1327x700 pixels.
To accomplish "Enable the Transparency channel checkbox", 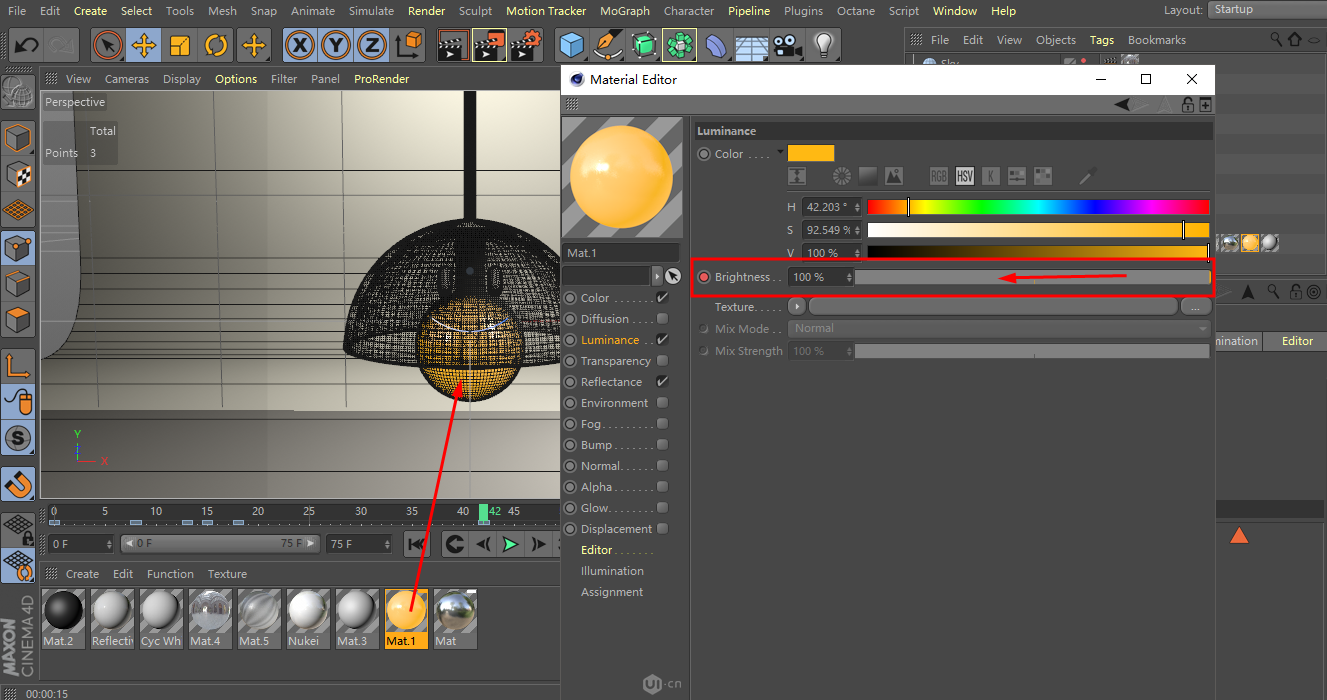I will pos(662,361).
